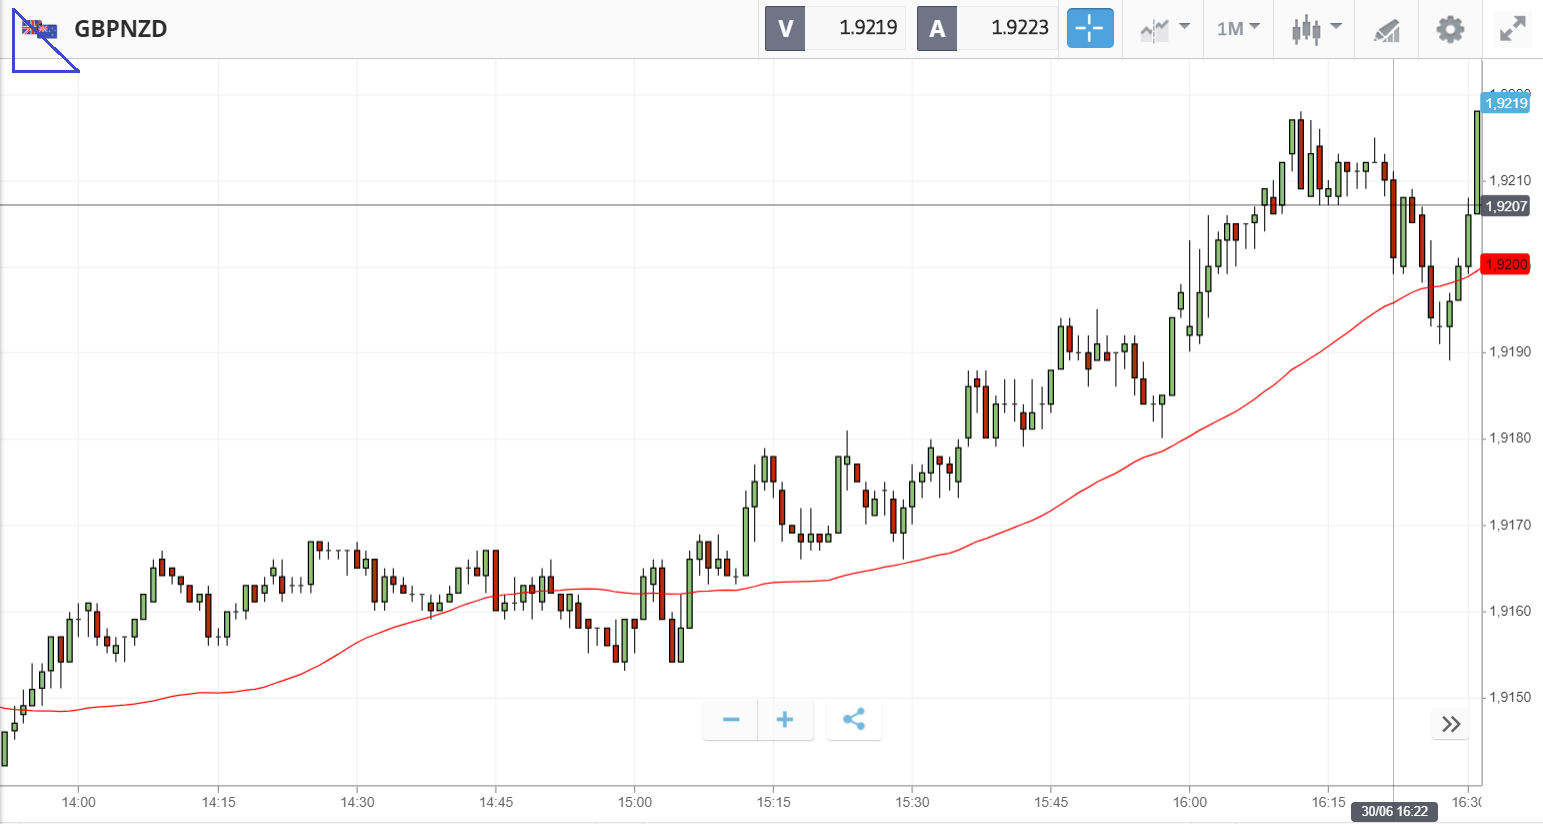
Task: Click the A buy price 1.9223 button
Action: coord(987,28)
